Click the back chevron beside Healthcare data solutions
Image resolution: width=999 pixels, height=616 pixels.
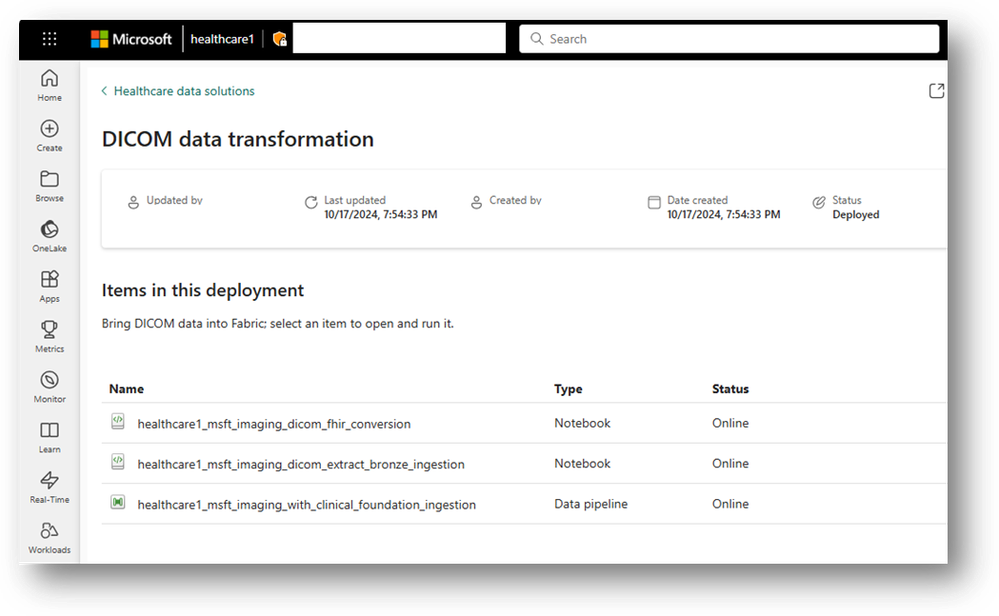(x=104, y=91)
